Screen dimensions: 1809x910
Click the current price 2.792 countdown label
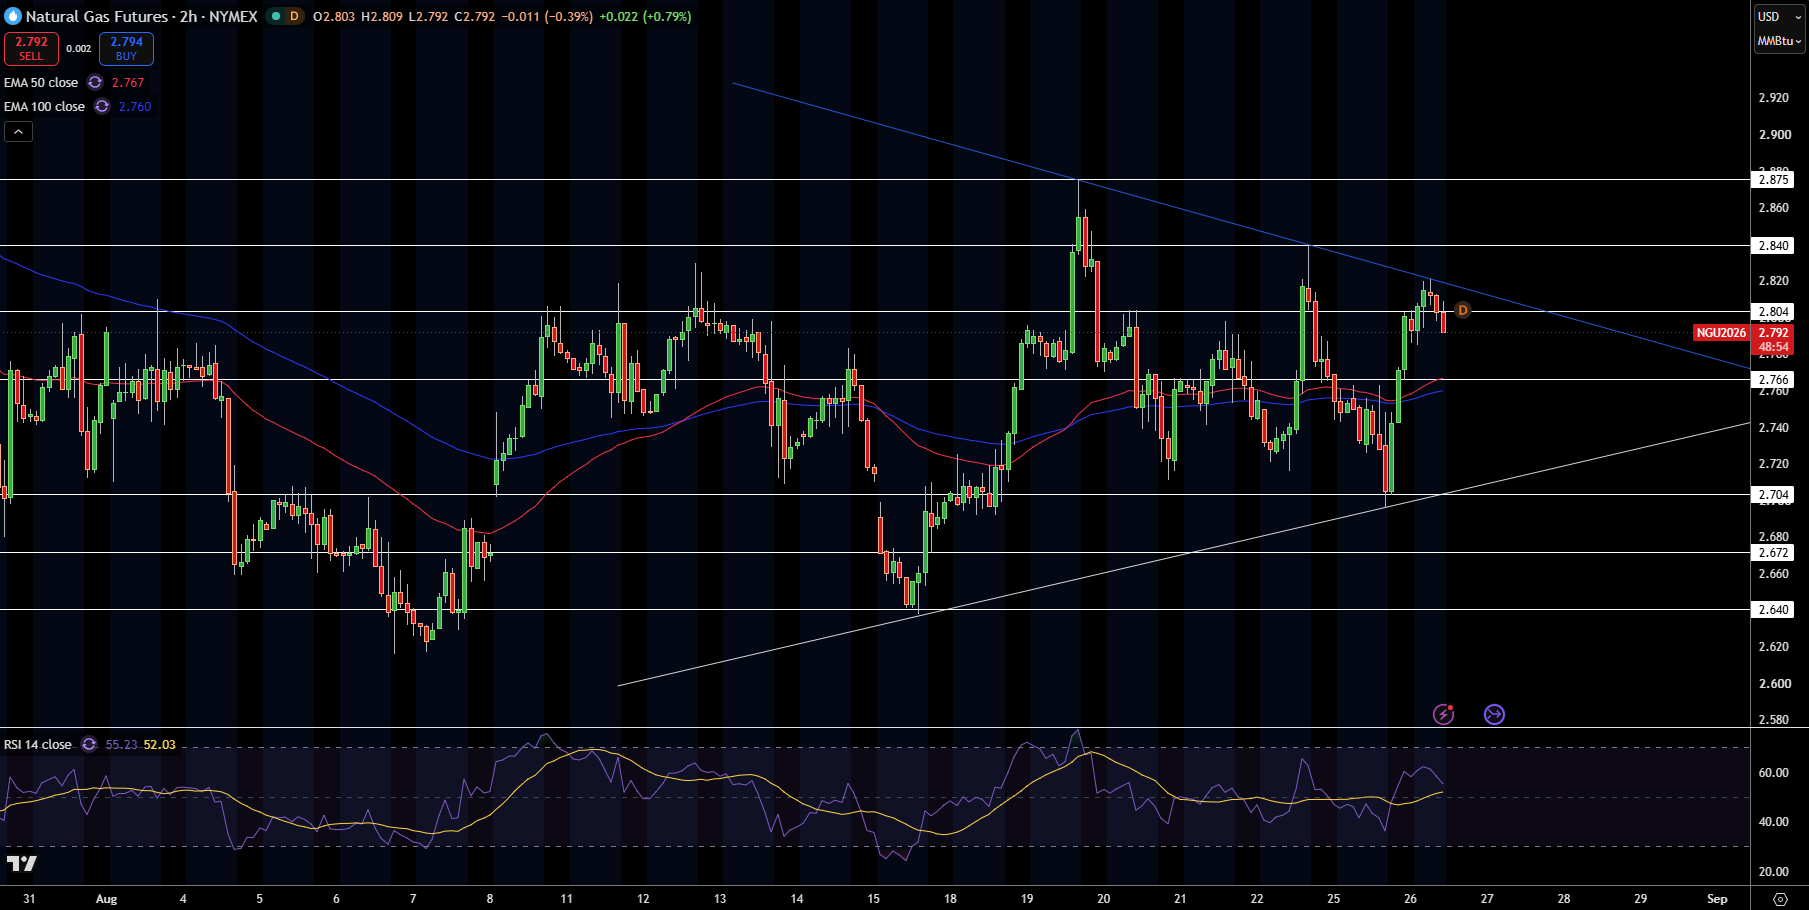(1774, 340)
